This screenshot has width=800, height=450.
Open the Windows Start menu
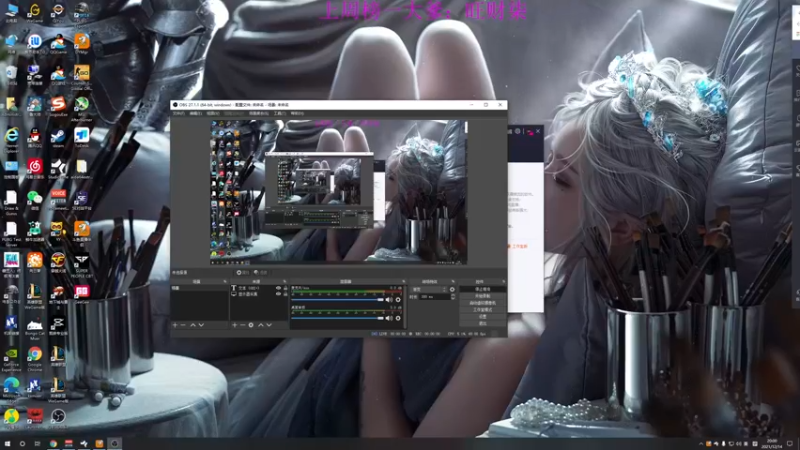click(x=7, y=444)
